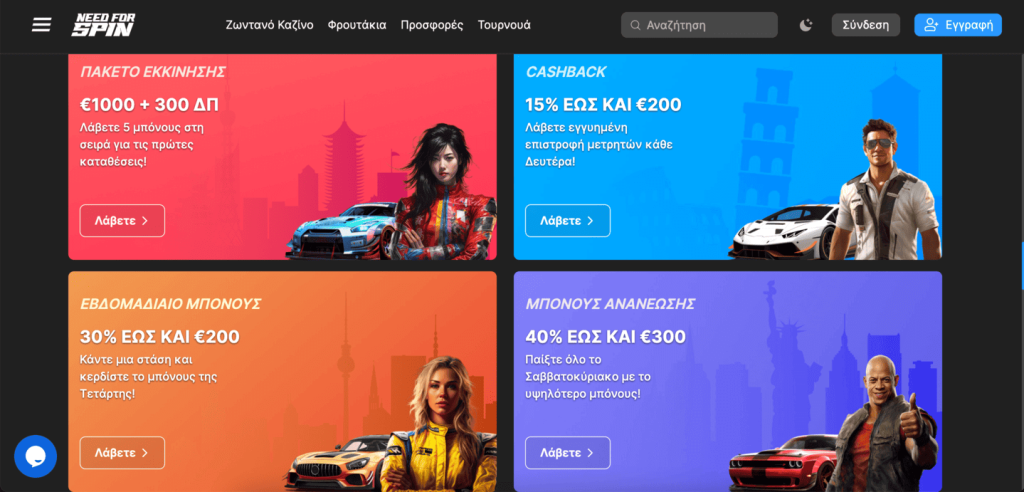The image size is (1024, 492).
Task: Click the page scrollbar thumb
Action: pyautogui.click(x=1022, y=265)
